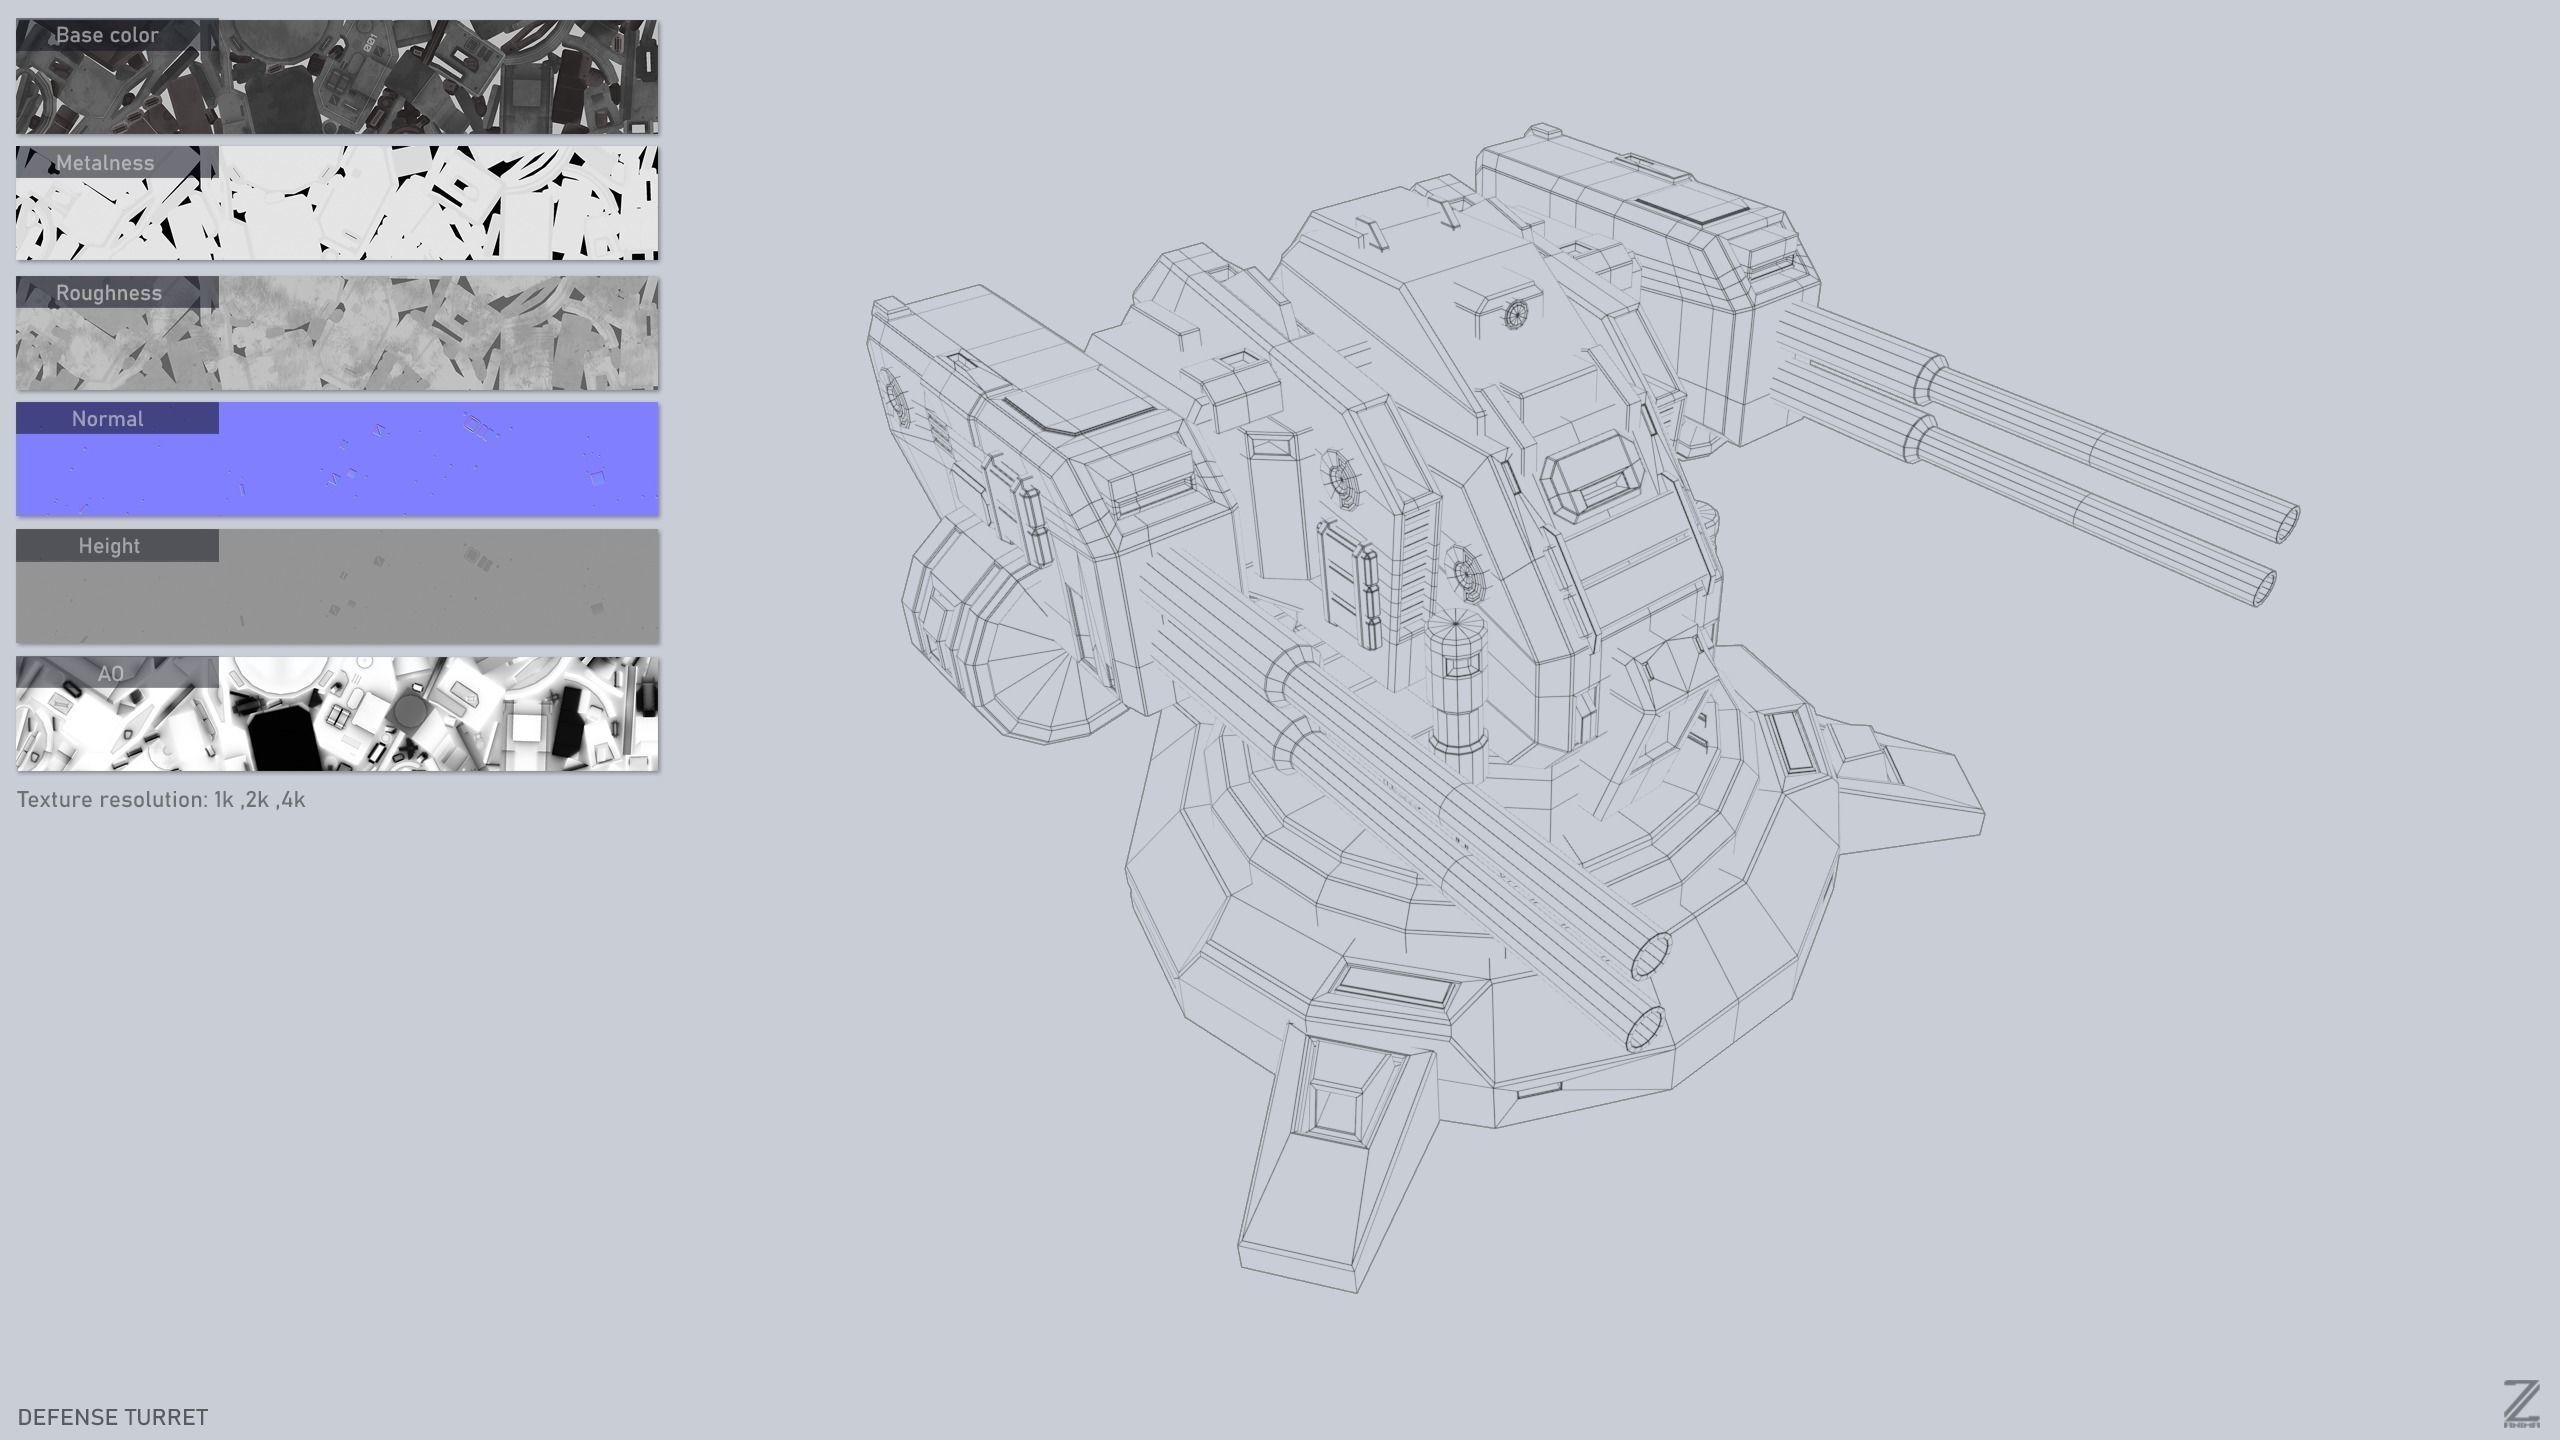The image size is (2560, 1440).
Task: Click the 'Base color' label tag
Action: [x=108, y=35]
